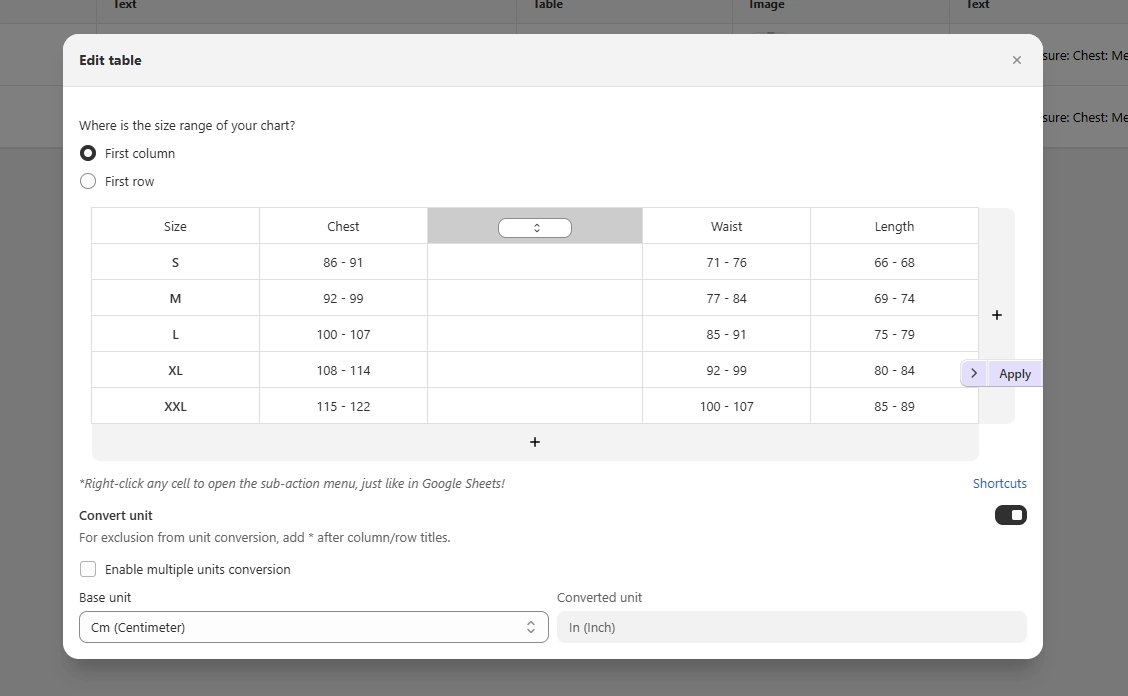Click empty cell in the S row

tap(535, 262)
